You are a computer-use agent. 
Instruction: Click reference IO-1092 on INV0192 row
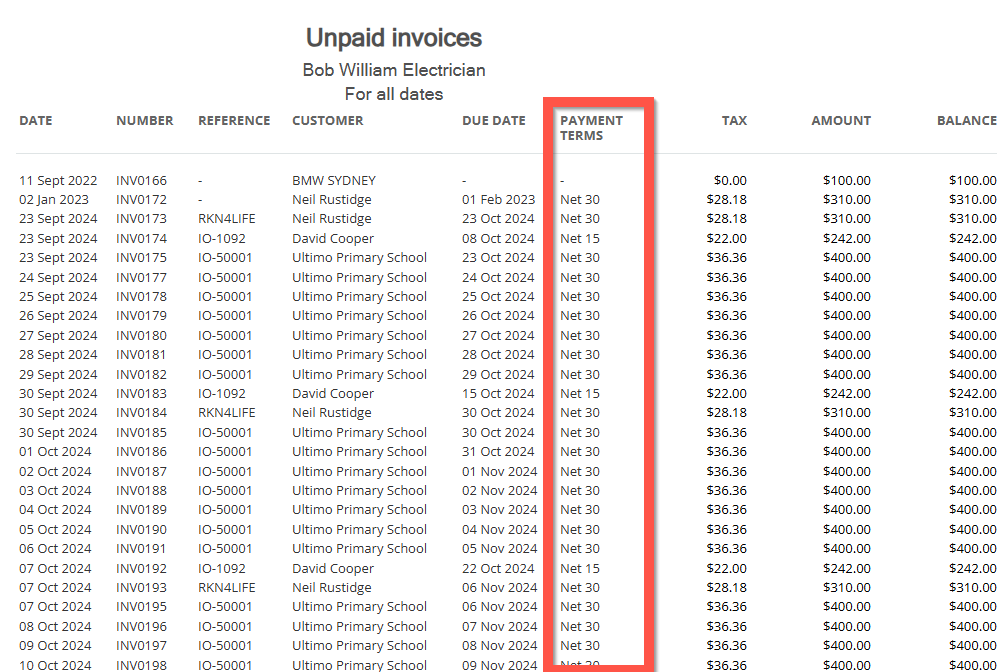[222, 569]
